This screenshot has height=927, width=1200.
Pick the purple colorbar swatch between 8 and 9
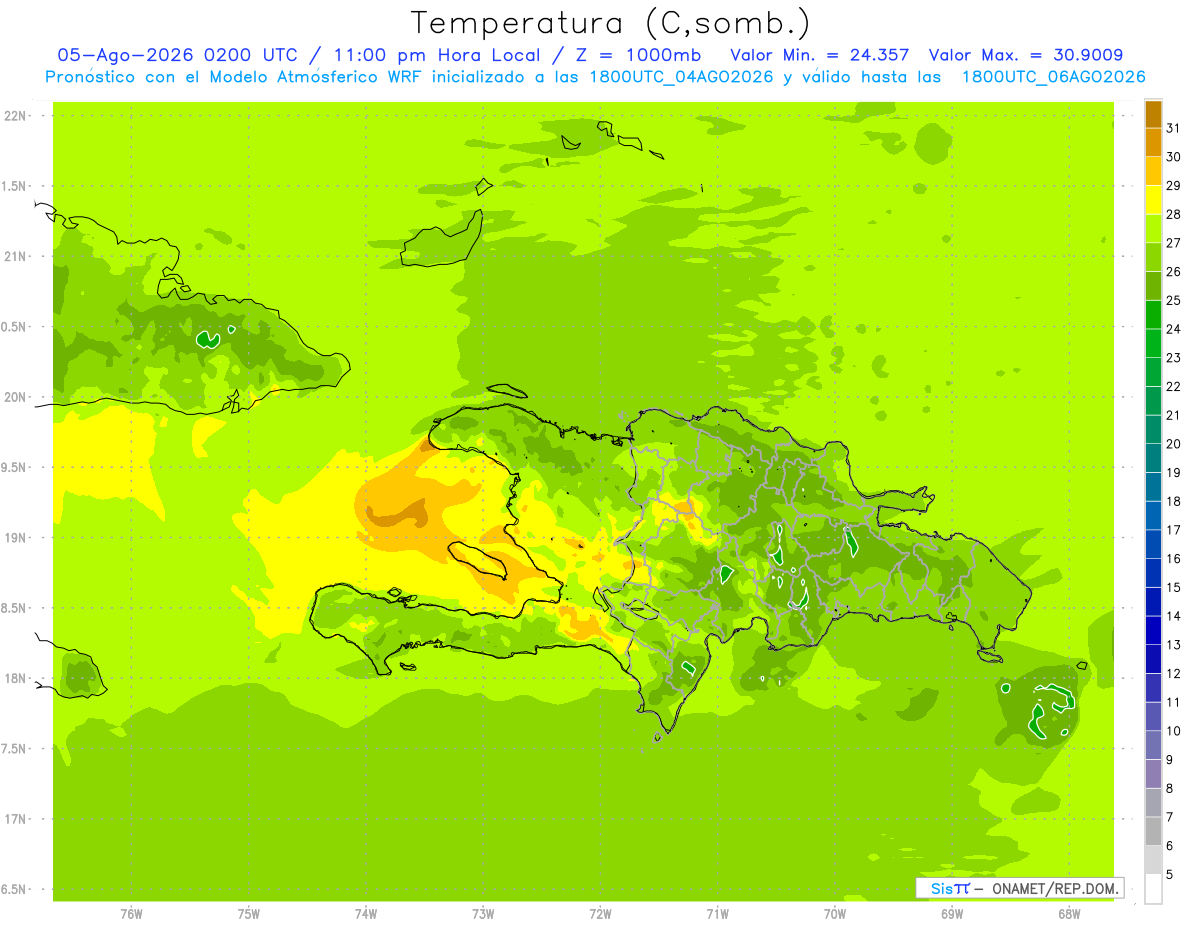(1153, 774)
